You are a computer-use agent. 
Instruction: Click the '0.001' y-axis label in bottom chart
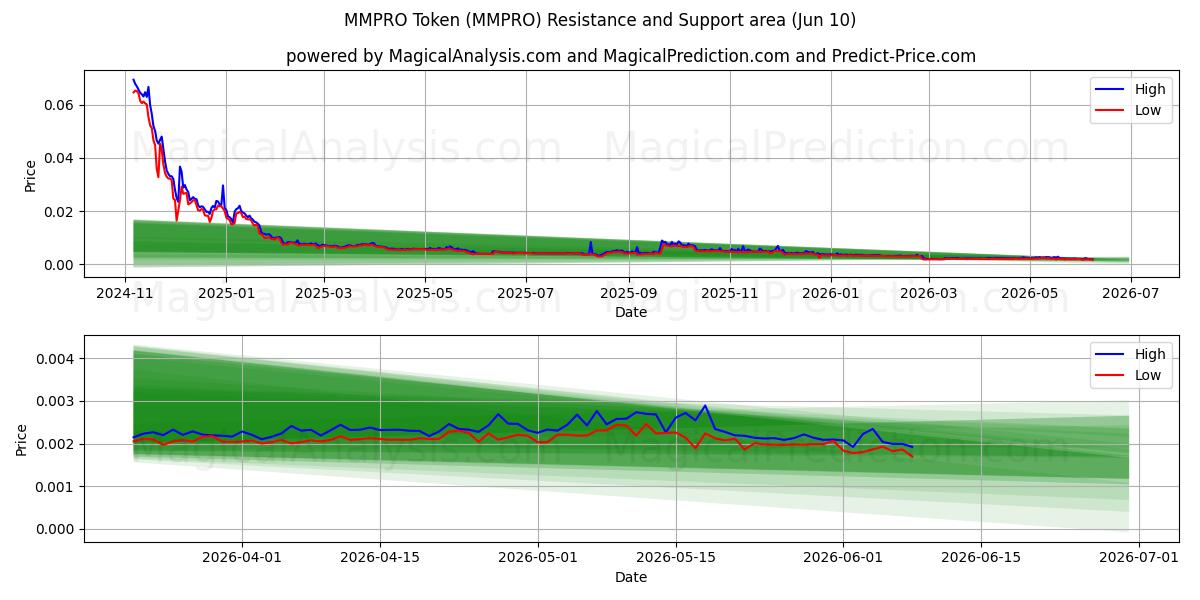click(57, 487)
